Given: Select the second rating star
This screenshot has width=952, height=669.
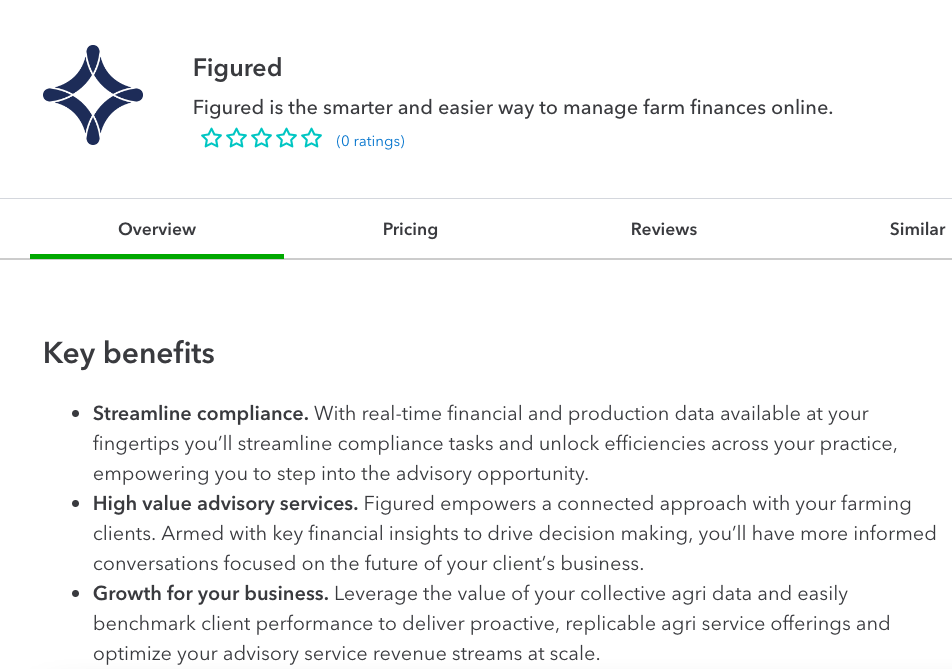Looking at the screenshot, I should (236, 139).
